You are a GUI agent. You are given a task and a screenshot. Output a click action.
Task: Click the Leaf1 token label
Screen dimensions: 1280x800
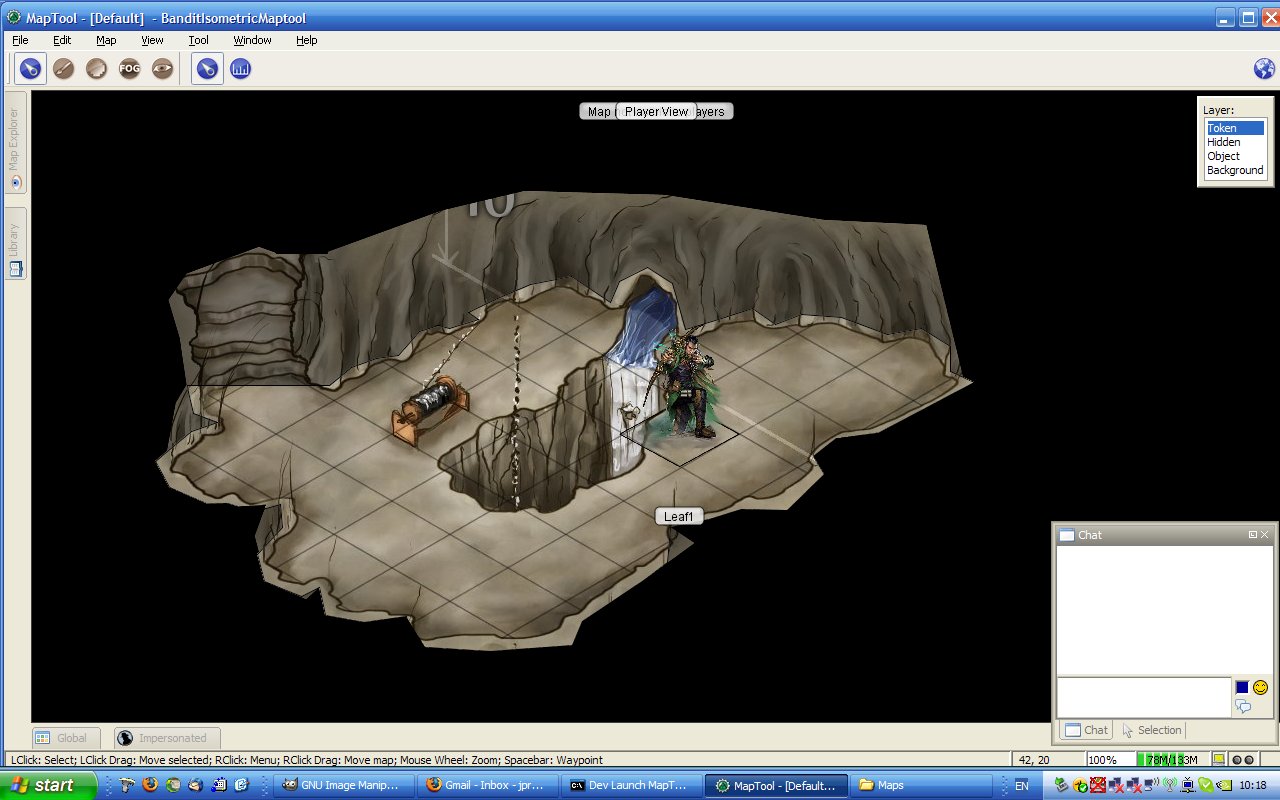click(x=679, y=516)
